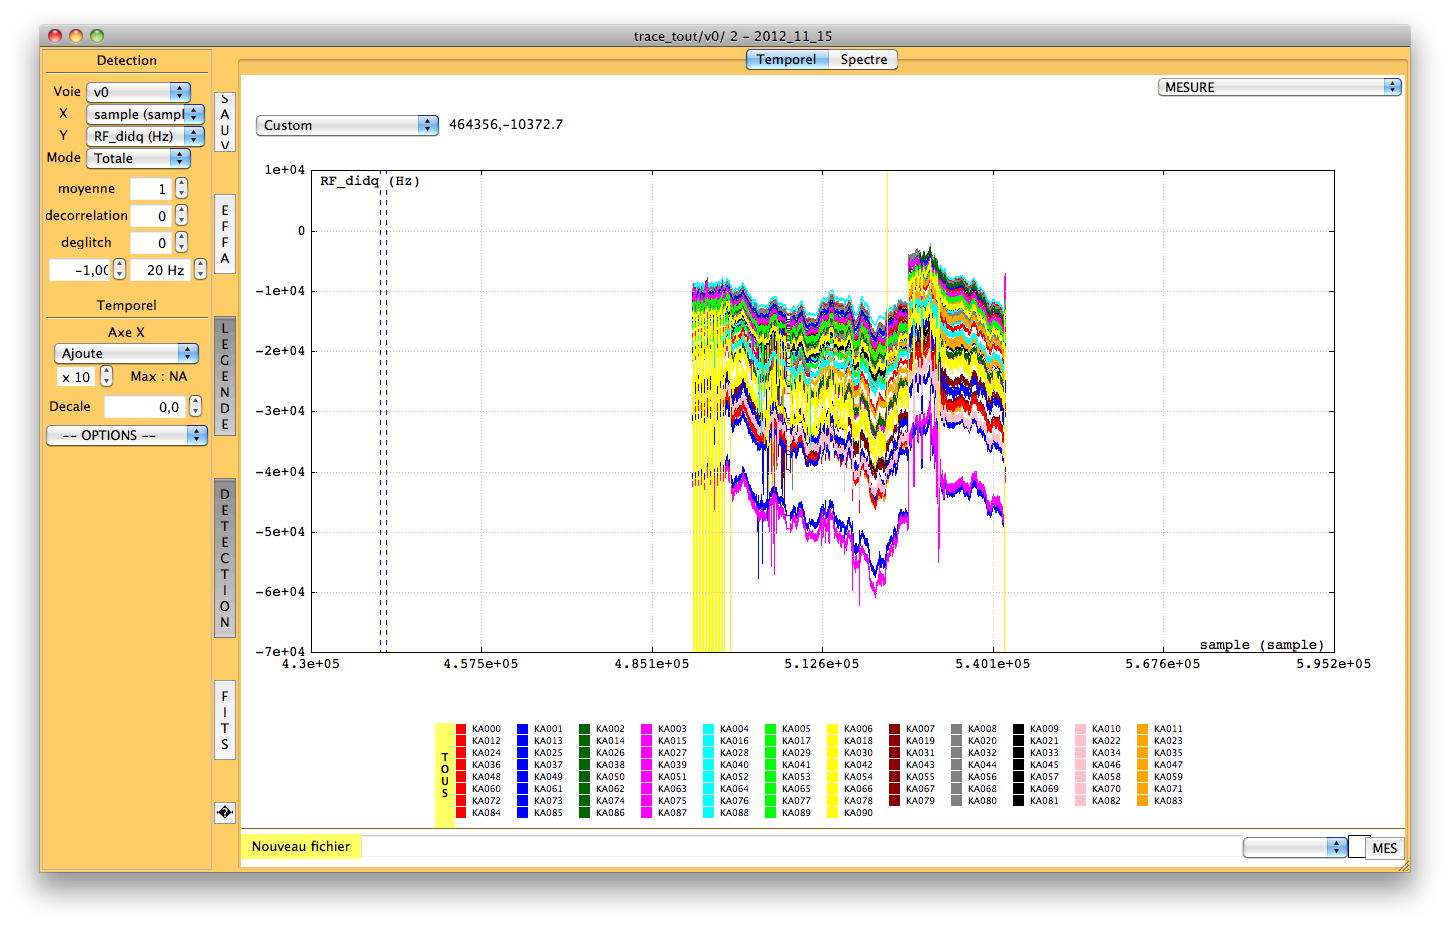This screenshot has height=927, width=1450.
Task: Toggle the DETECTION vertical panel button
Action: click(x=225, y=558)
